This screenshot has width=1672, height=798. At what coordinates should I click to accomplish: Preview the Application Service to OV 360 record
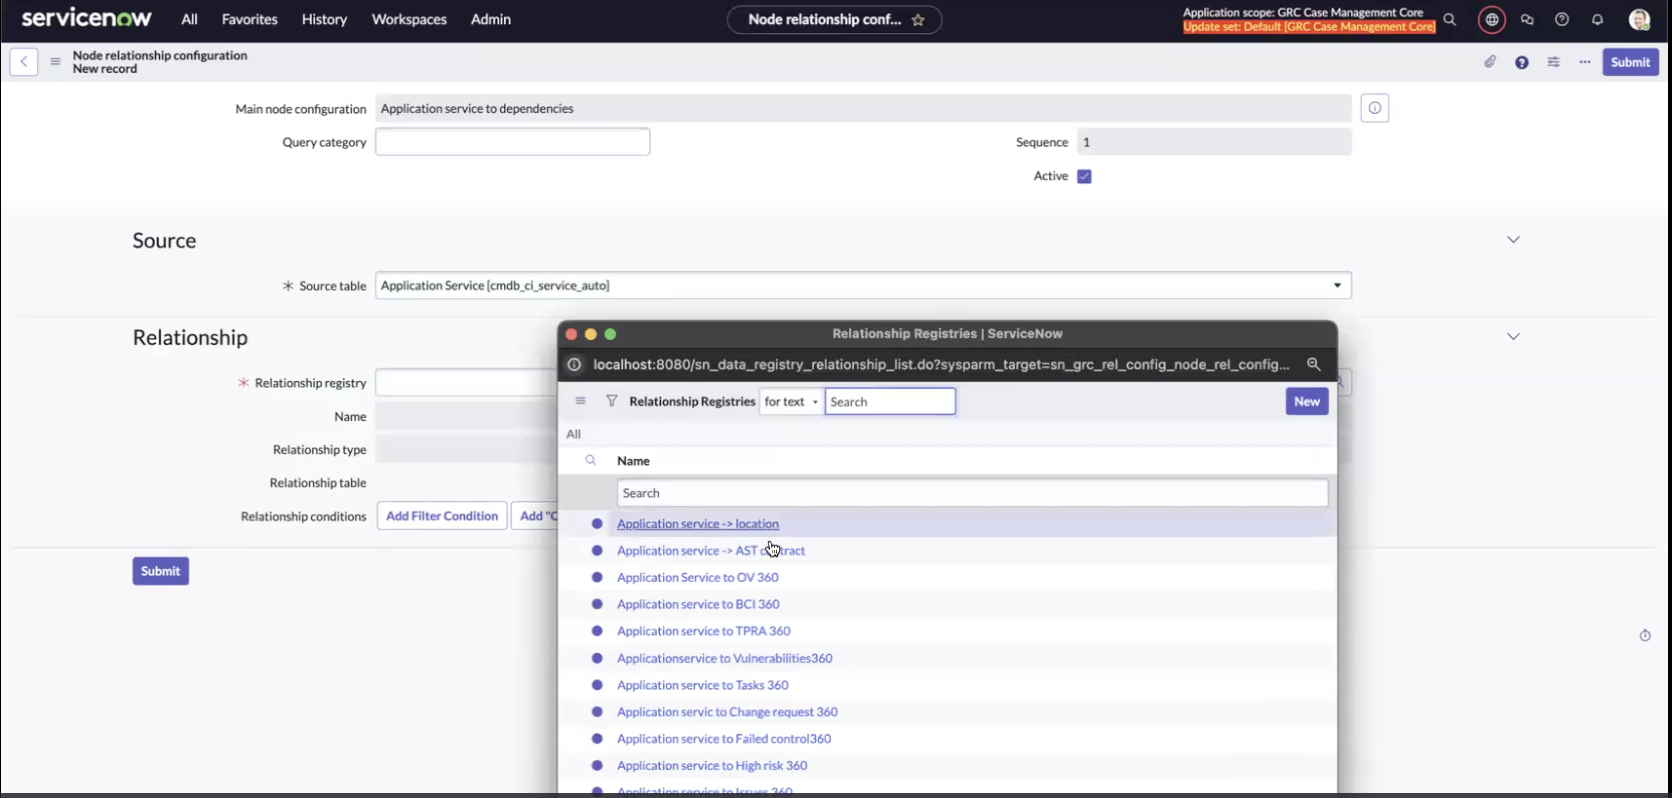597,578
